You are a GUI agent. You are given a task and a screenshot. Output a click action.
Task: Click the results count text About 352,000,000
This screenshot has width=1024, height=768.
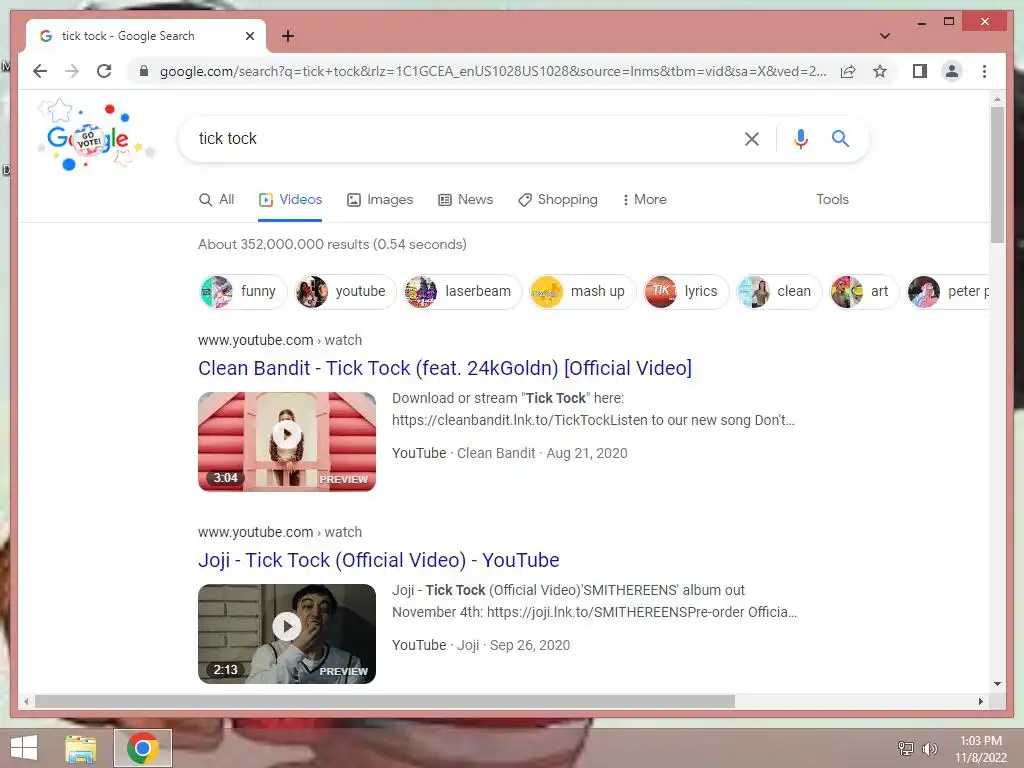[332, 244]
